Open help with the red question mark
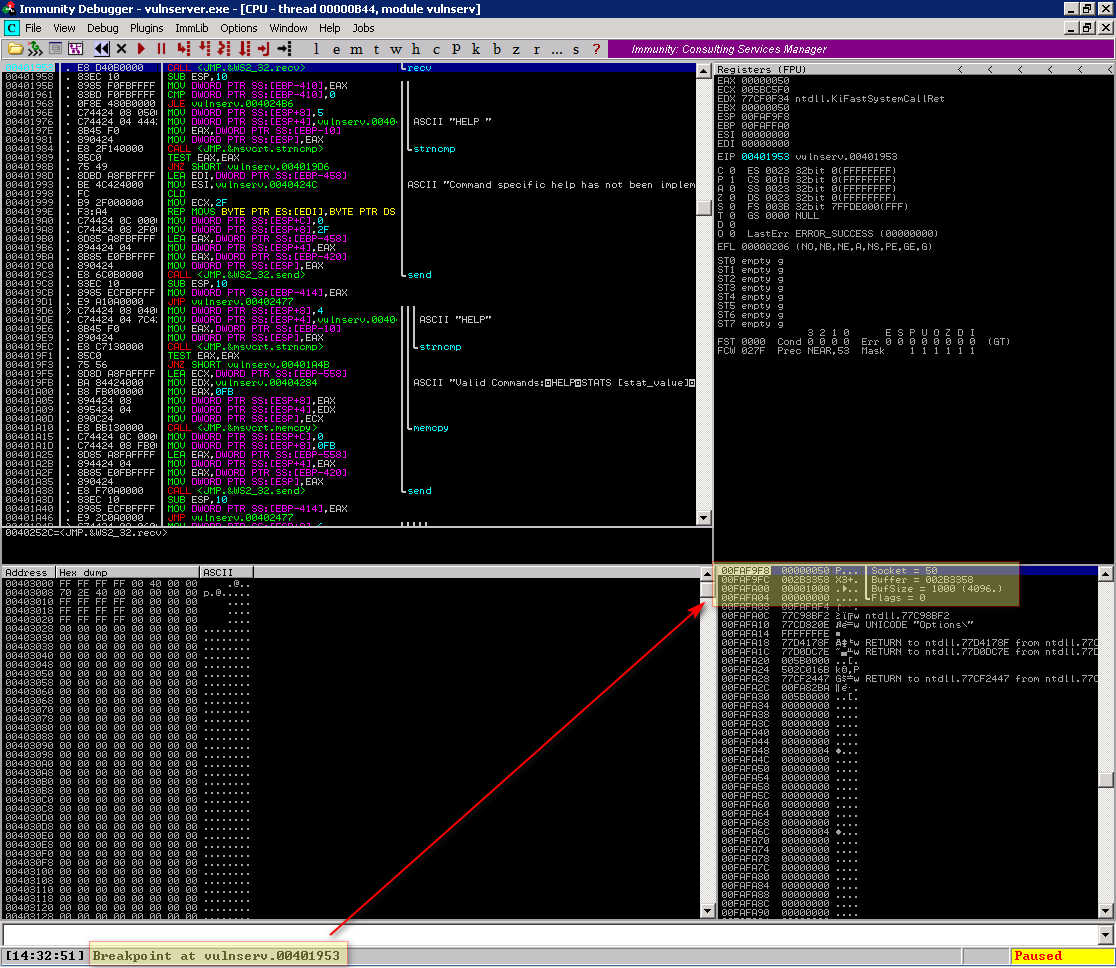 pos(596,48)
